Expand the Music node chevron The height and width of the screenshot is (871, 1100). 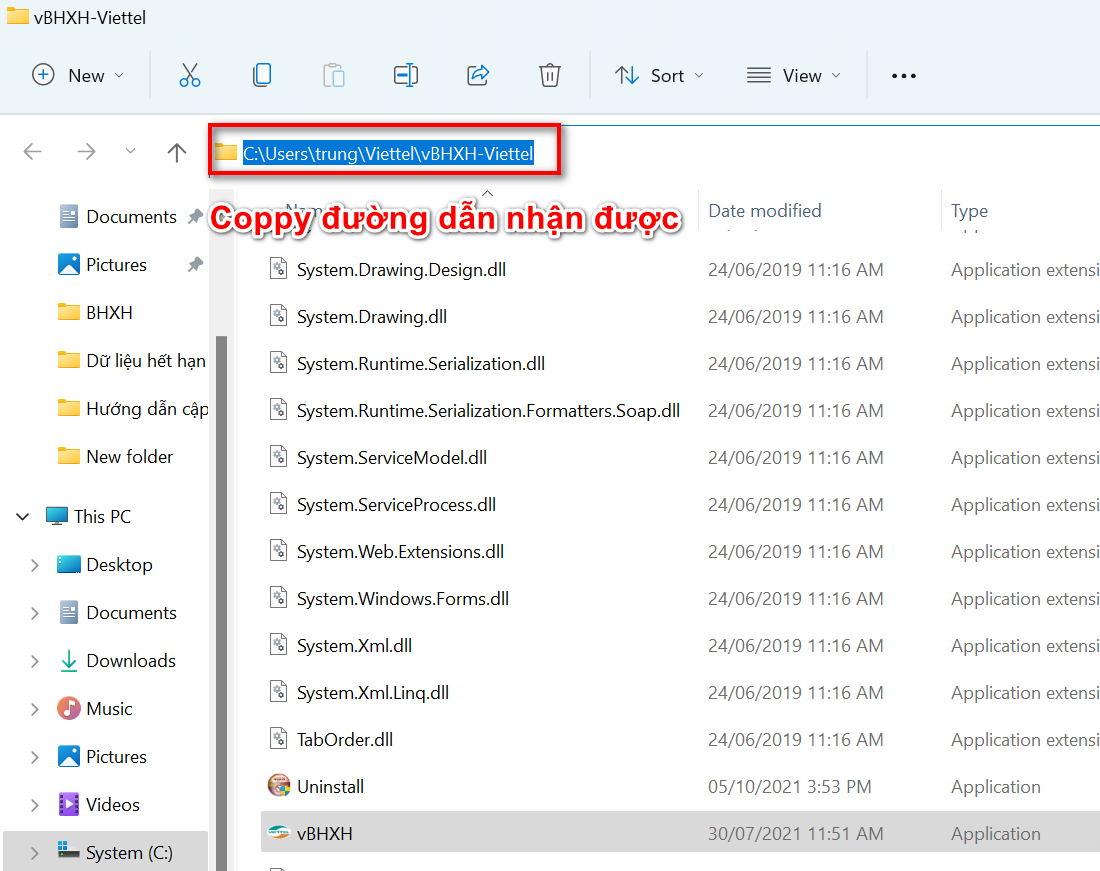(x=34, y=709)
